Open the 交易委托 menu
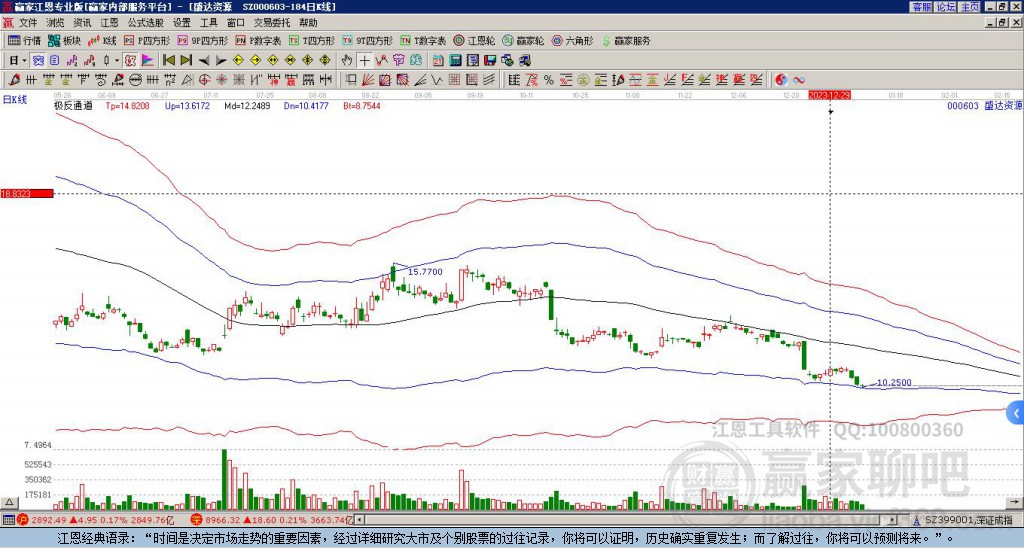Image resolution: width=1024 pixels, height=548 pixels. [272, 23]
